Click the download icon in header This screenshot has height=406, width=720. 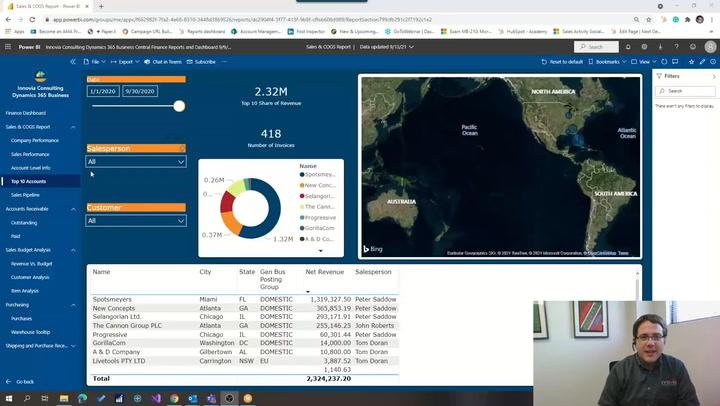click(660, 47)
